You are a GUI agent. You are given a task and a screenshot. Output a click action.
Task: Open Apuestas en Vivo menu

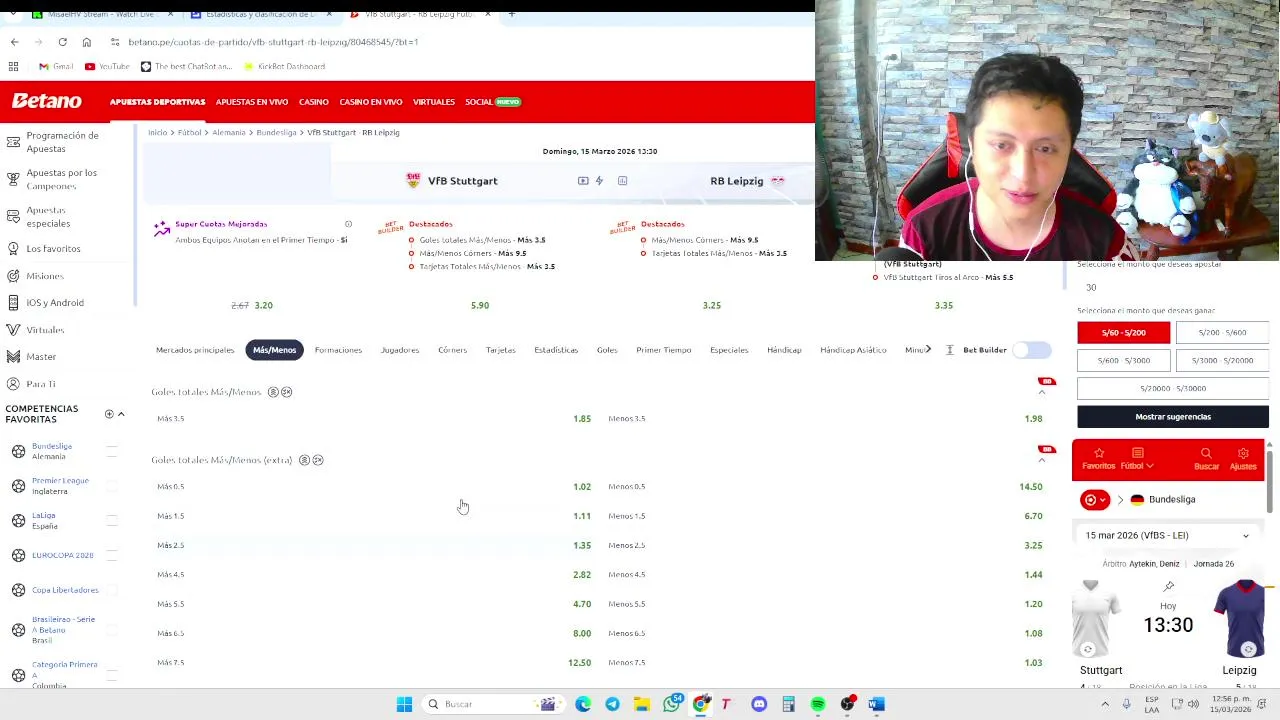[x=252, y=102]
